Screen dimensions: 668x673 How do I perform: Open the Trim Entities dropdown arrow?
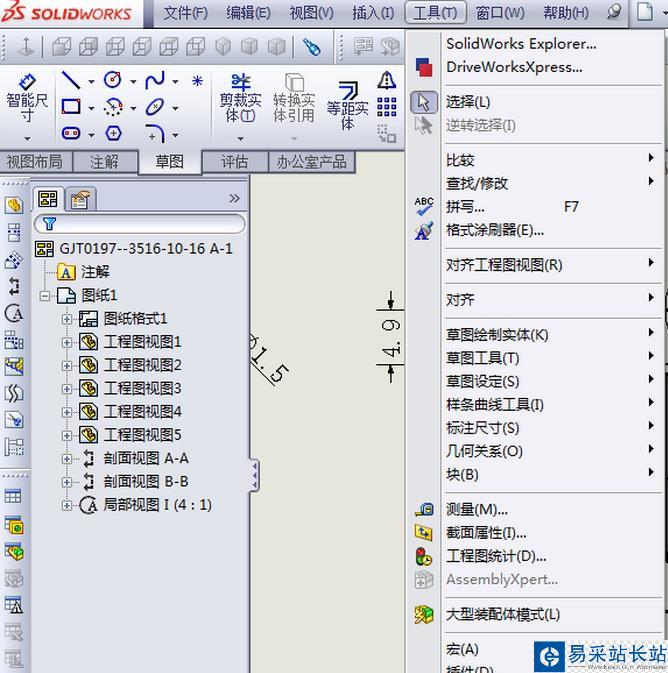tap(240, 139)
